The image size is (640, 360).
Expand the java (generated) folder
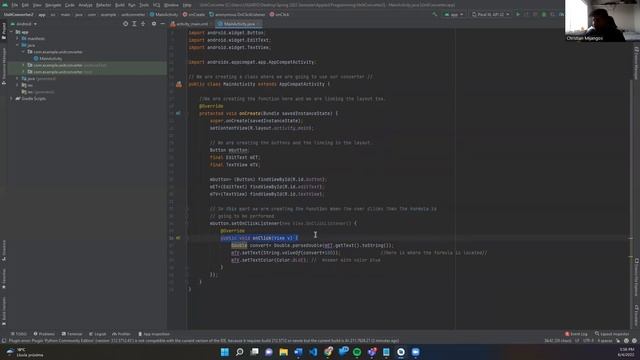coord(18,78)
